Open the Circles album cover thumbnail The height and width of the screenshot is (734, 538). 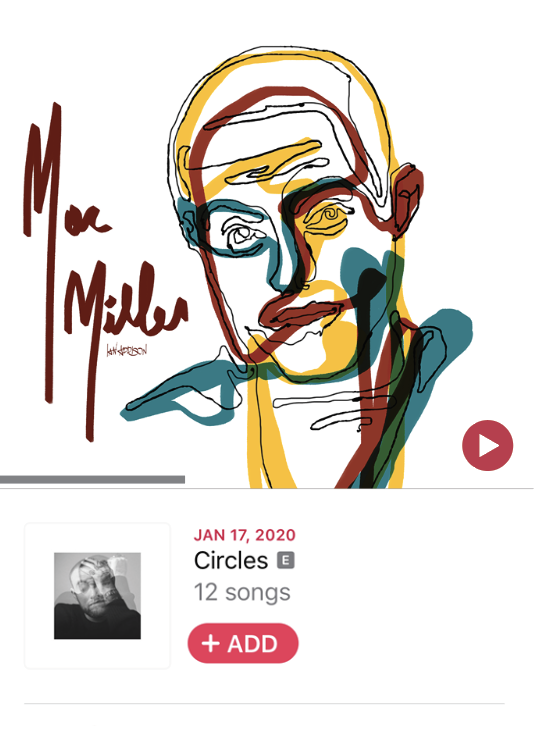97,596
